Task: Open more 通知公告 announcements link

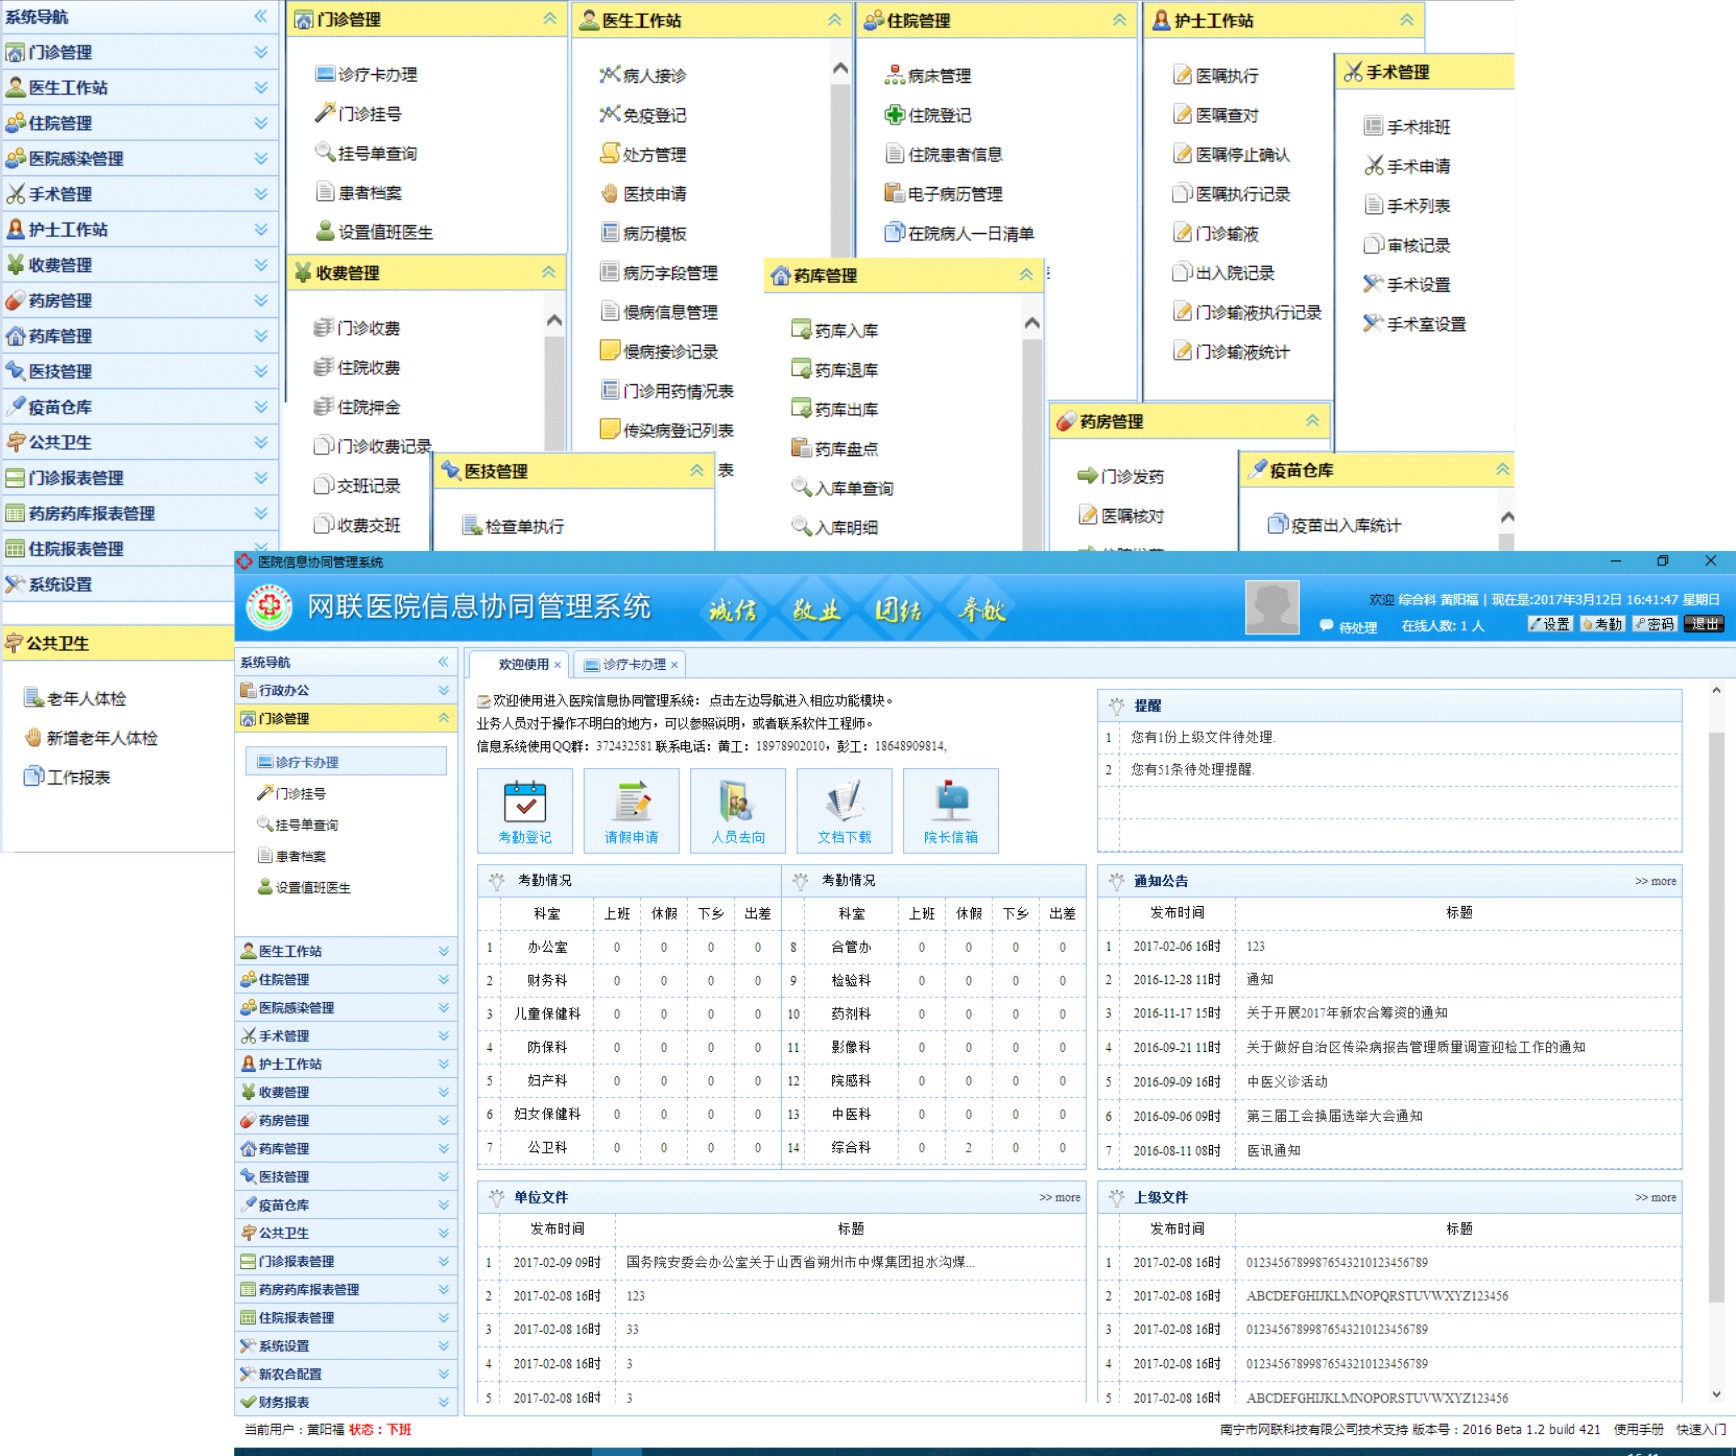Action: click(x=1655, y=881)
